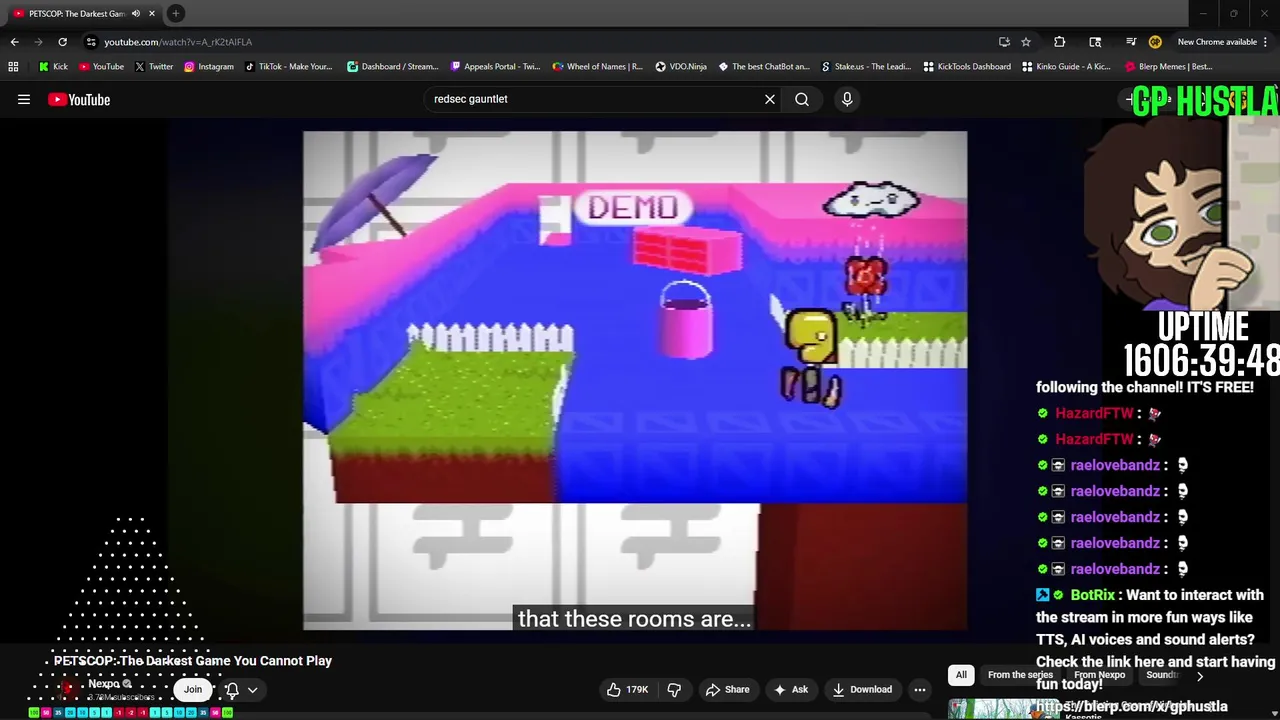Select the From Nexpo chip

[x=1099, y=675]
